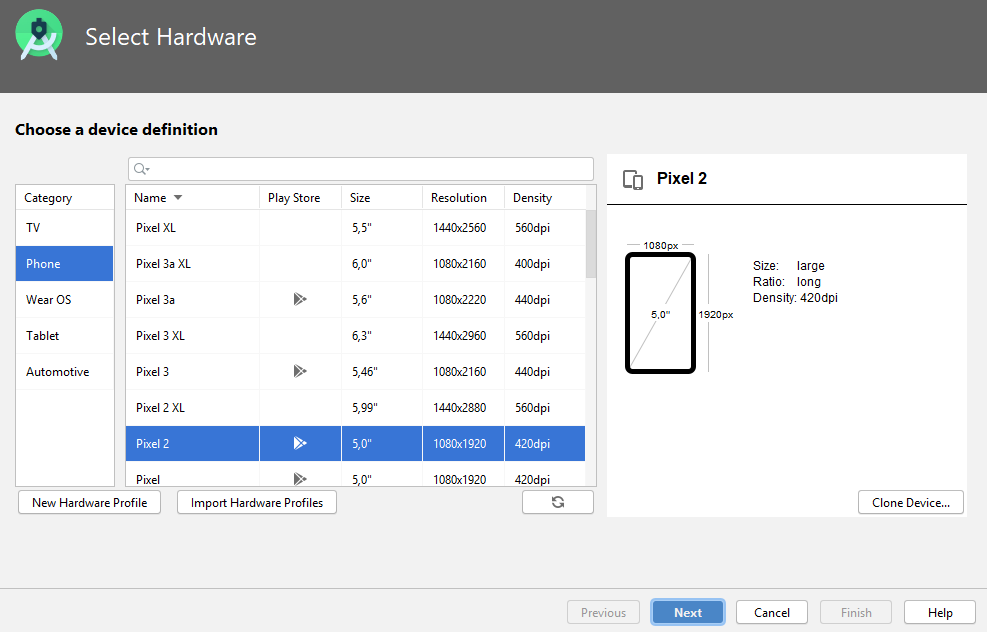The height and width of the screenshot is (632, 987).
Task: Click the highlighted Pixel 2 name cell
Action: tap(193, 443)
